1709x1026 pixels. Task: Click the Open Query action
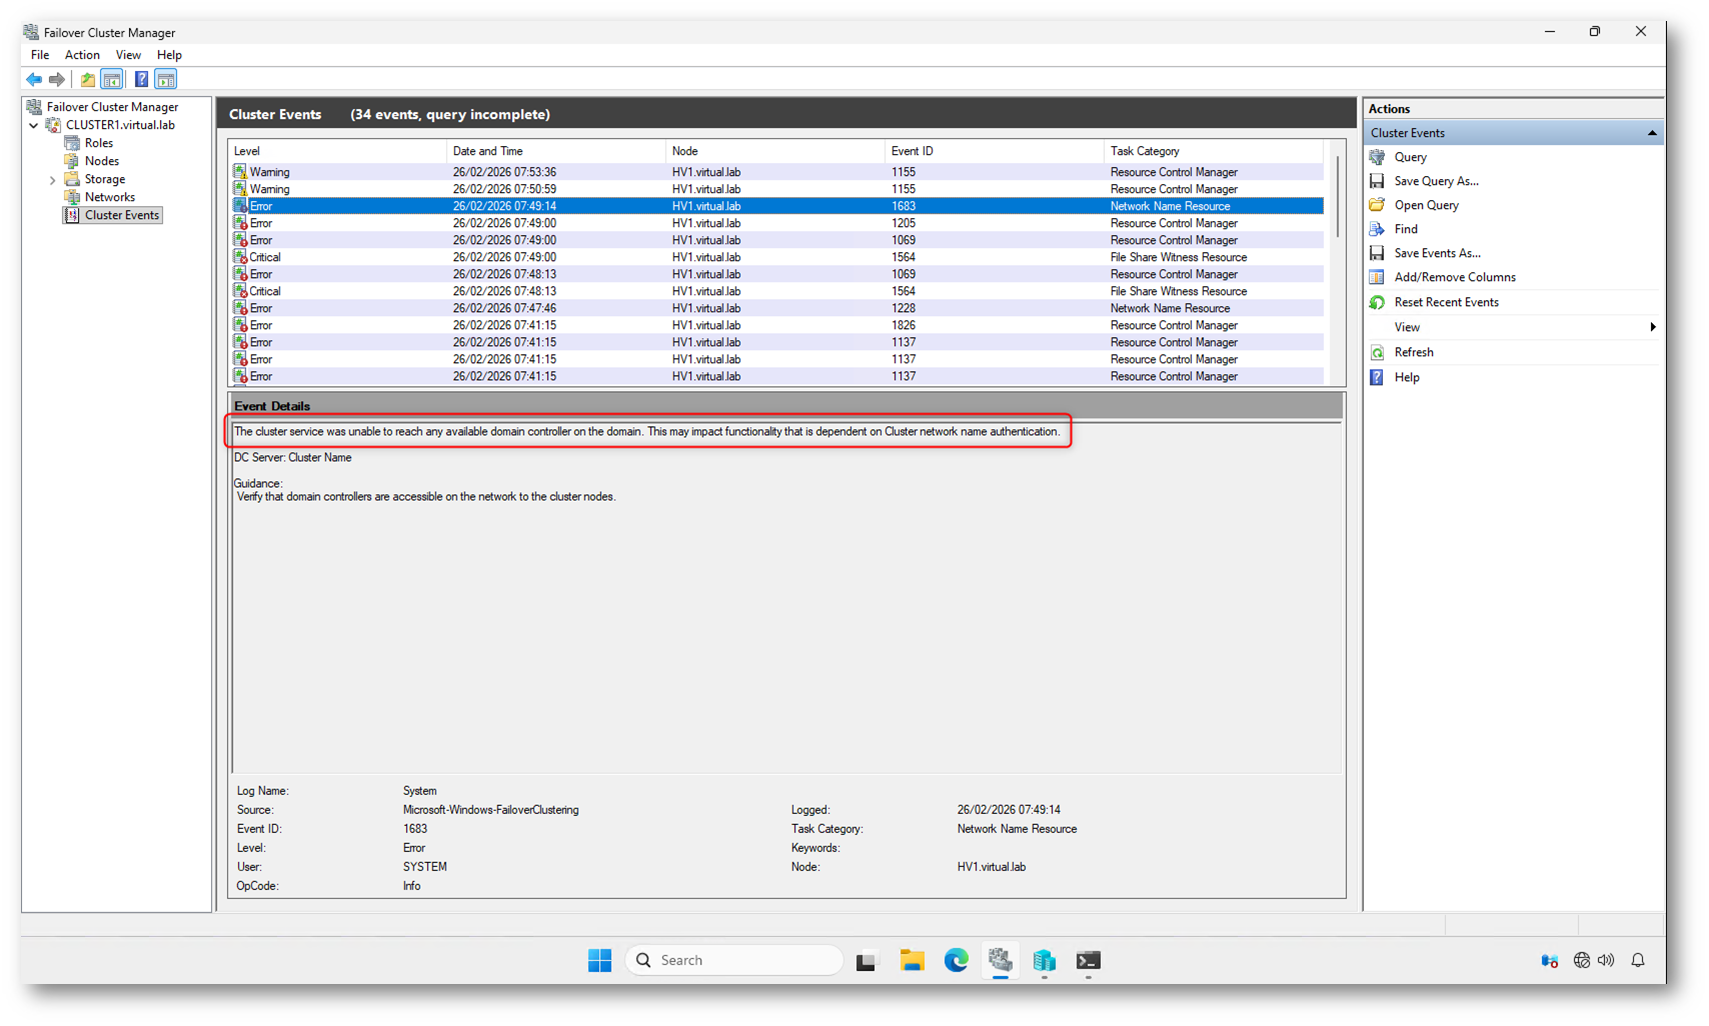(1426, 205)
